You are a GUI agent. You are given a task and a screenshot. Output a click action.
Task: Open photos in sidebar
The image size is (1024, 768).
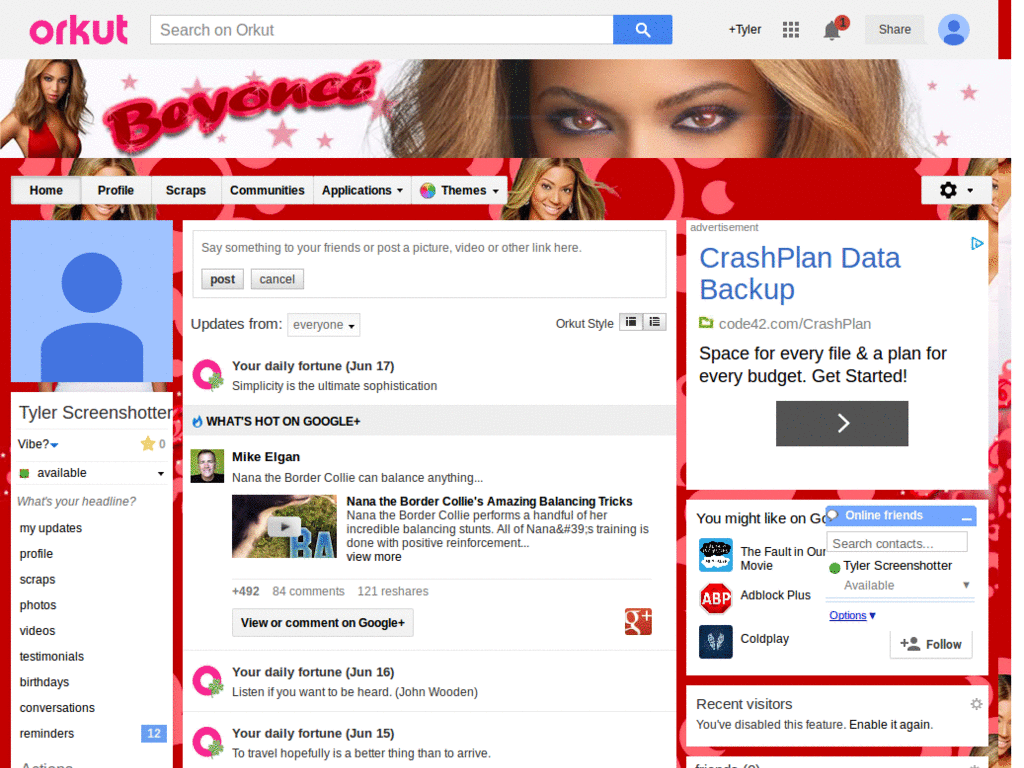38,605
